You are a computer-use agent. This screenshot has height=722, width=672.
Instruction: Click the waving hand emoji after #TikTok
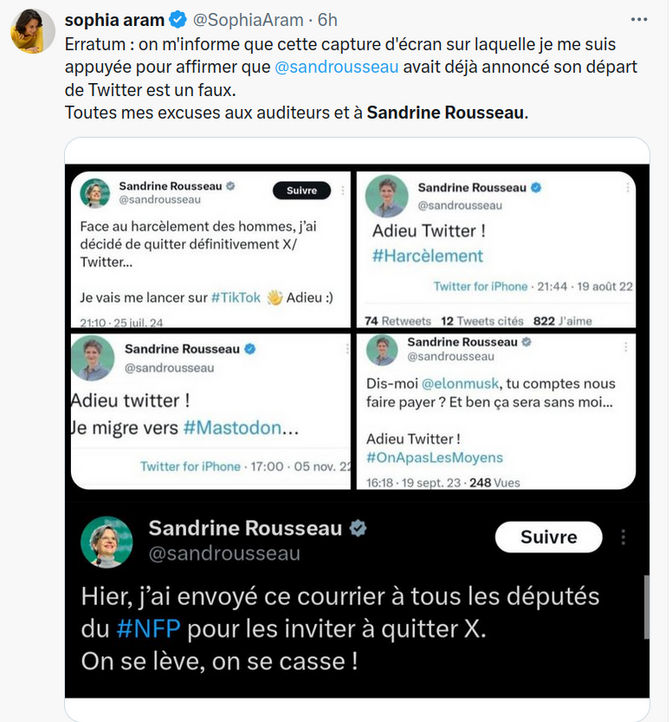[x=275, y=299]
